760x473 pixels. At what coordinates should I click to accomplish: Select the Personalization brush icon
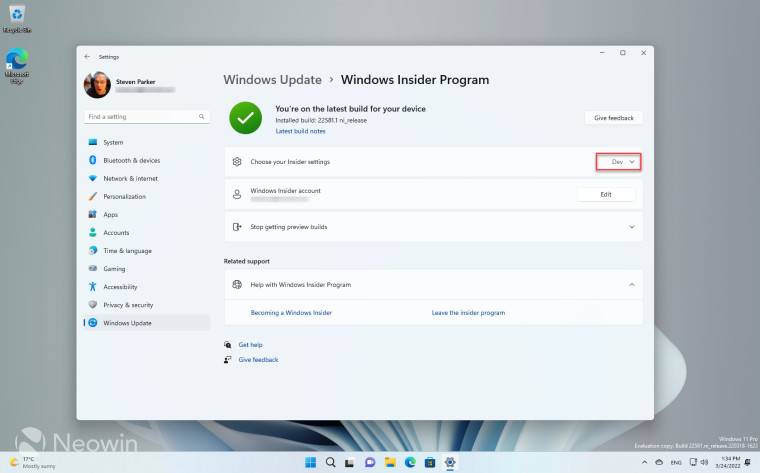tap(93, 196)
